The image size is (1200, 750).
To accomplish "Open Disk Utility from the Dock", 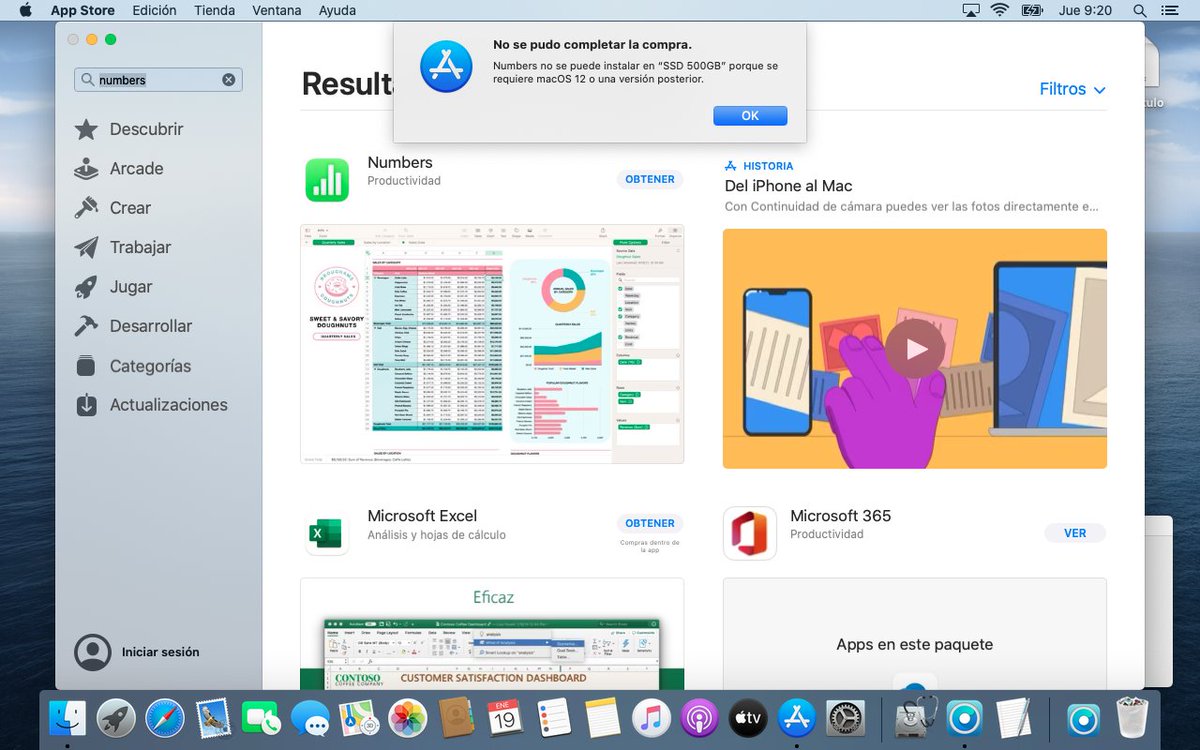I will (x=916, y=717).
